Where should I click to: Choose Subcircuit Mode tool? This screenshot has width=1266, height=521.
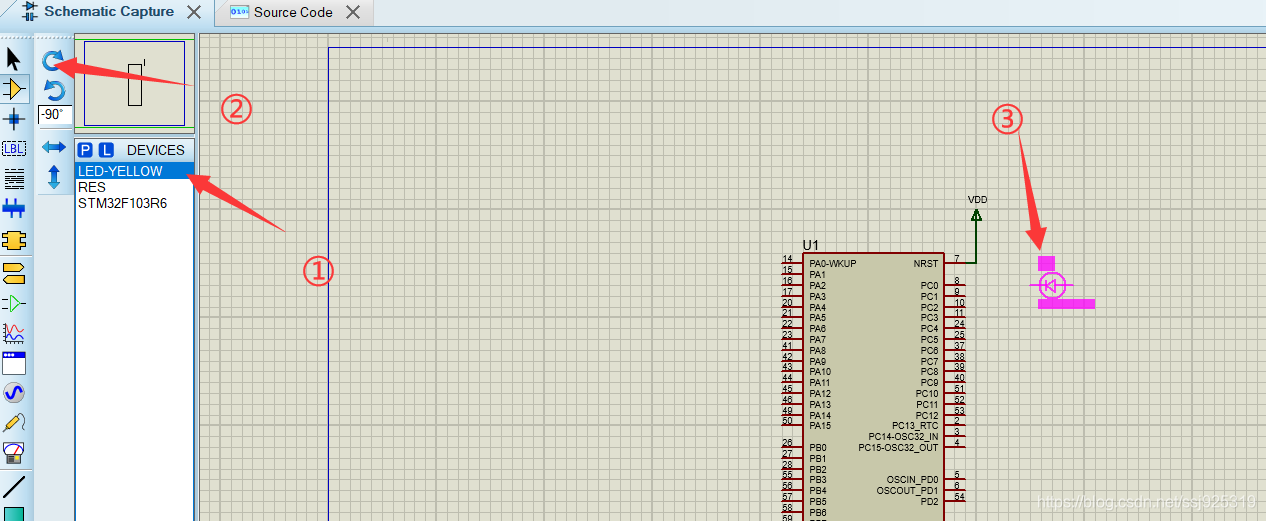14,240
